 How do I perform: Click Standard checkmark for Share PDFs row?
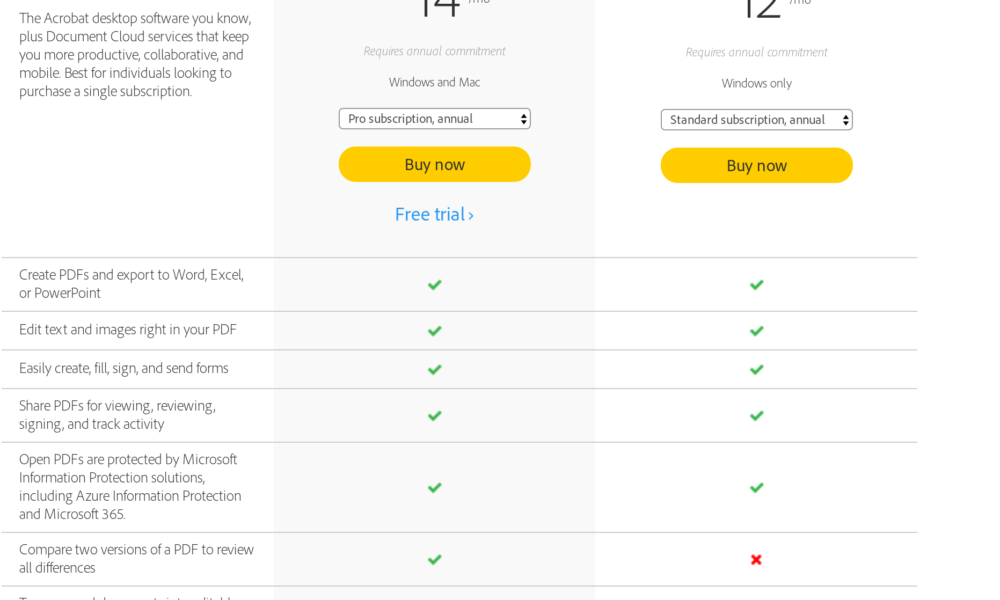coord(757,416)
